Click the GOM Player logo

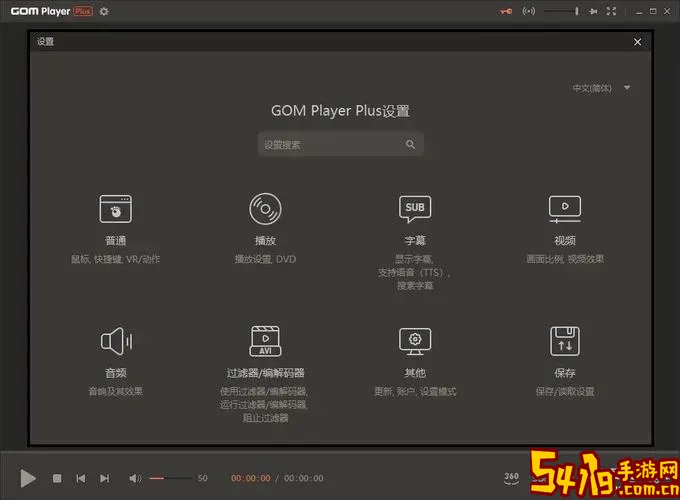[x=51, y=11]
